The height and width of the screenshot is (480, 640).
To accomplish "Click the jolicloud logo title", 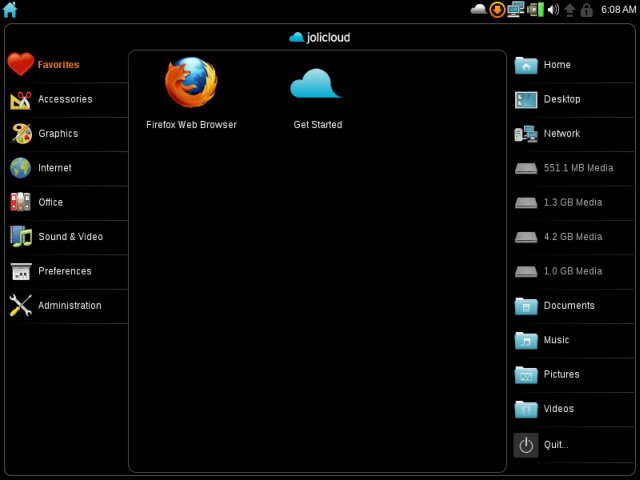I will click(320, 37).
